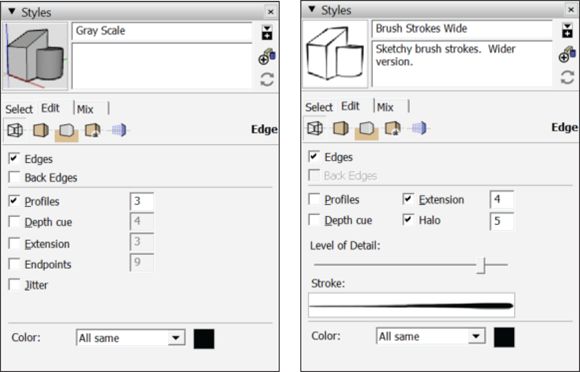Toggle Profiles checkbox in Gray Scale panel
This screenshot has height=372, width=580.
(x=14, y=201)
